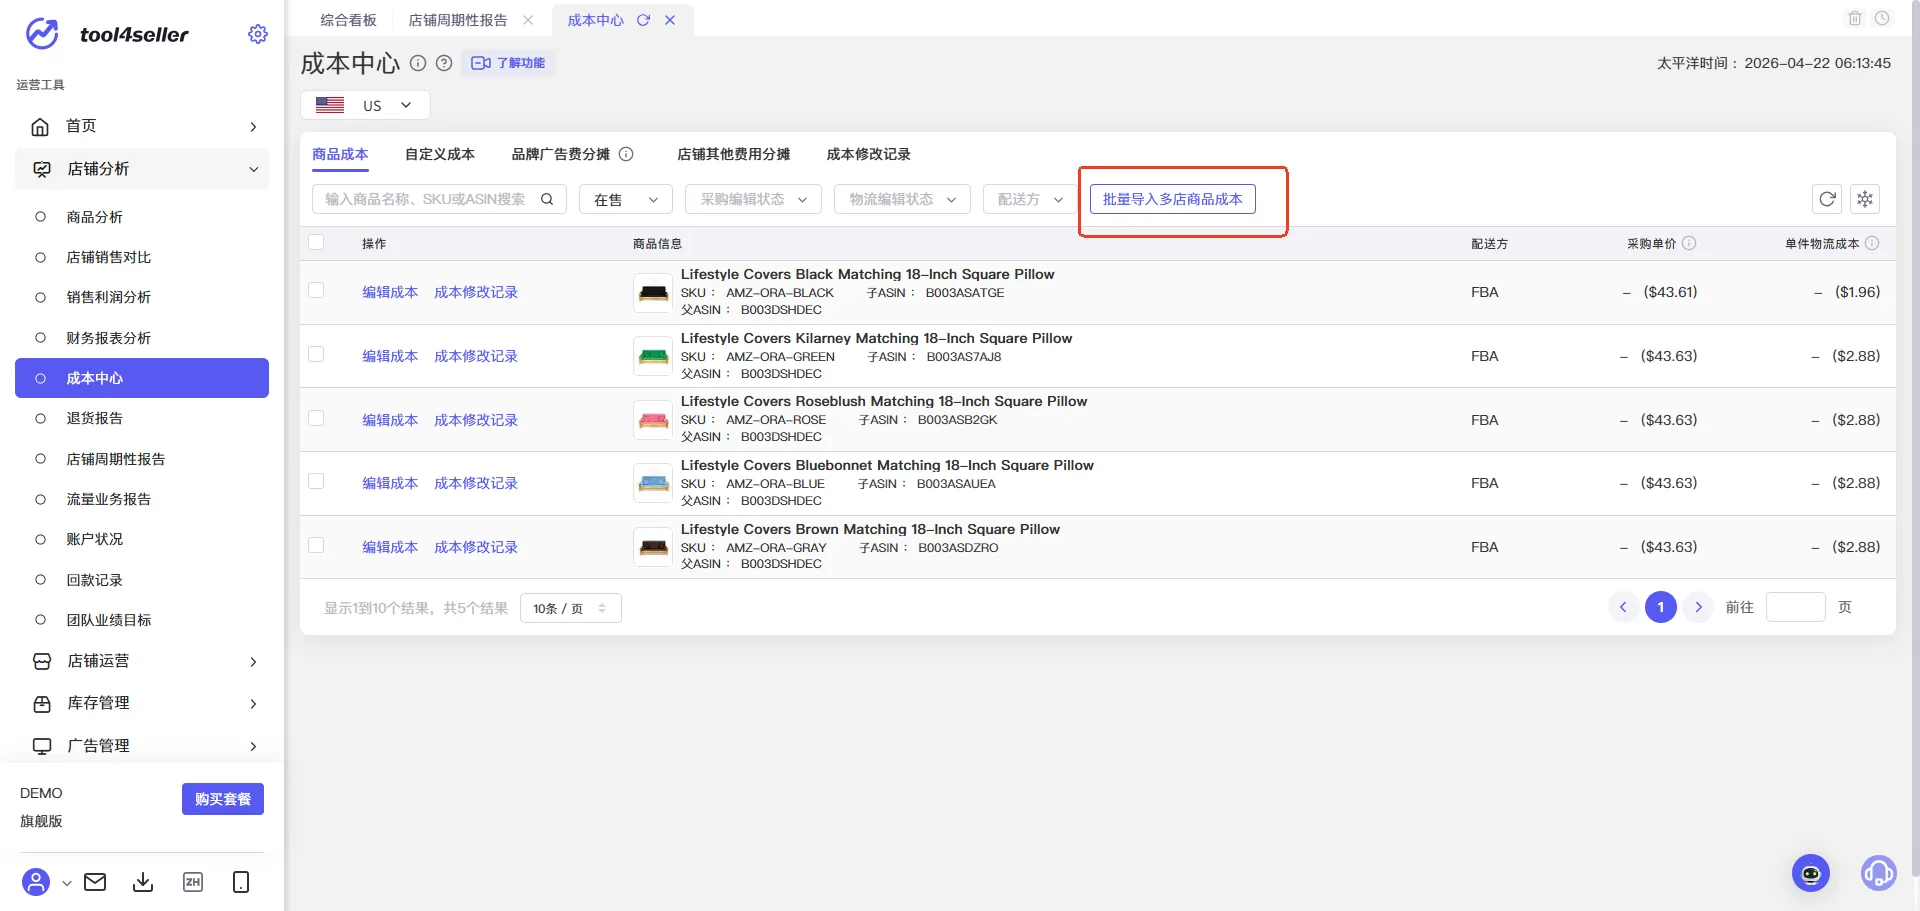Open the customer support headset icon

(1879, 873)
